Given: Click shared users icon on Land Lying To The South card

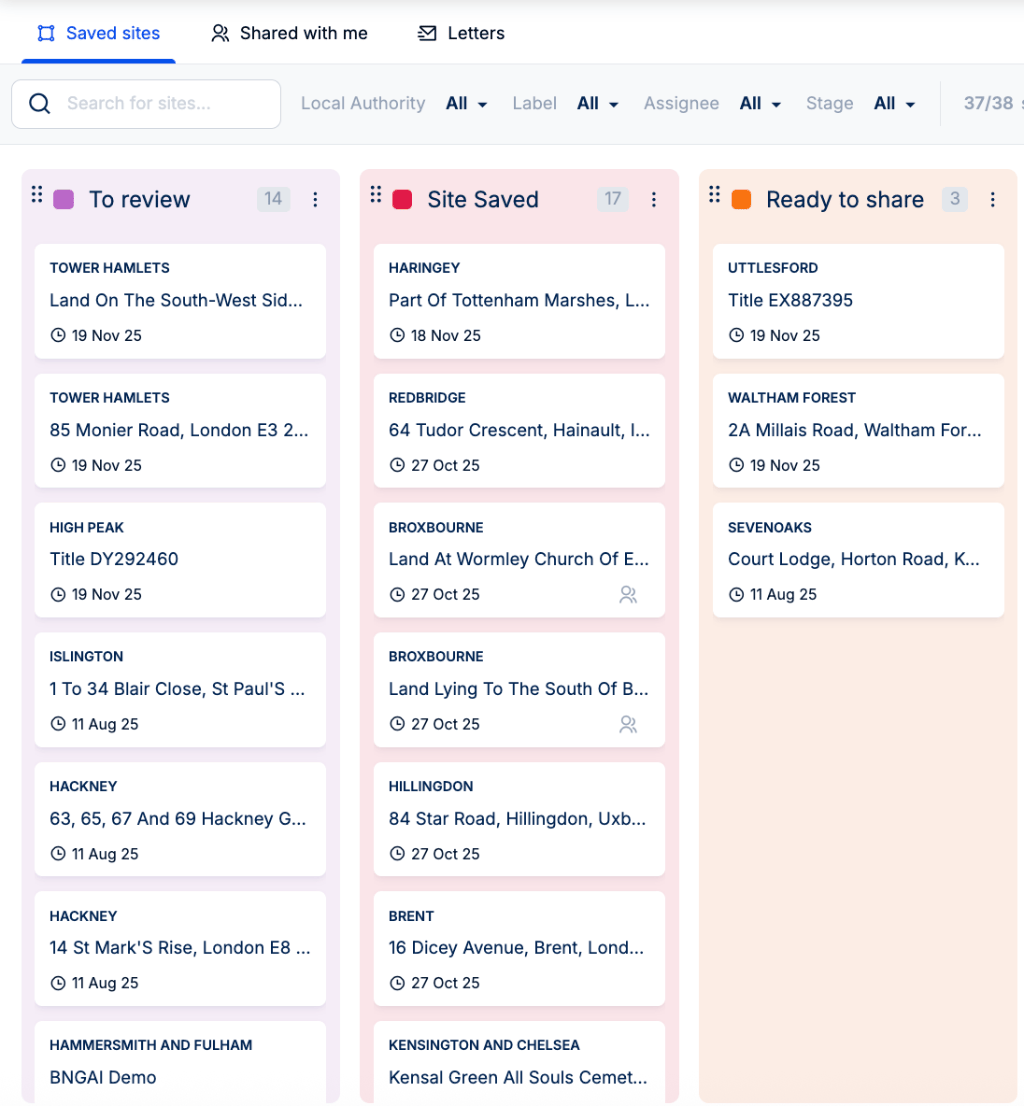Looking at the screenshot, I should point(628,724).
